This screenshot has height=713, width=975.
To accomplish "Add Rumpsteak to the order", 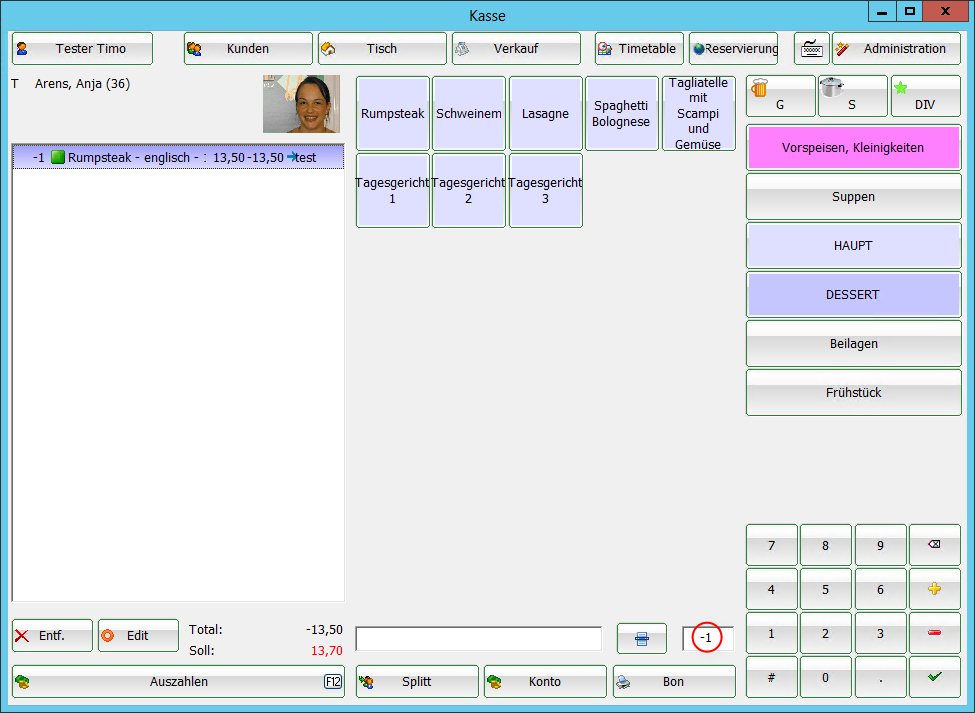I will point(392,114).
